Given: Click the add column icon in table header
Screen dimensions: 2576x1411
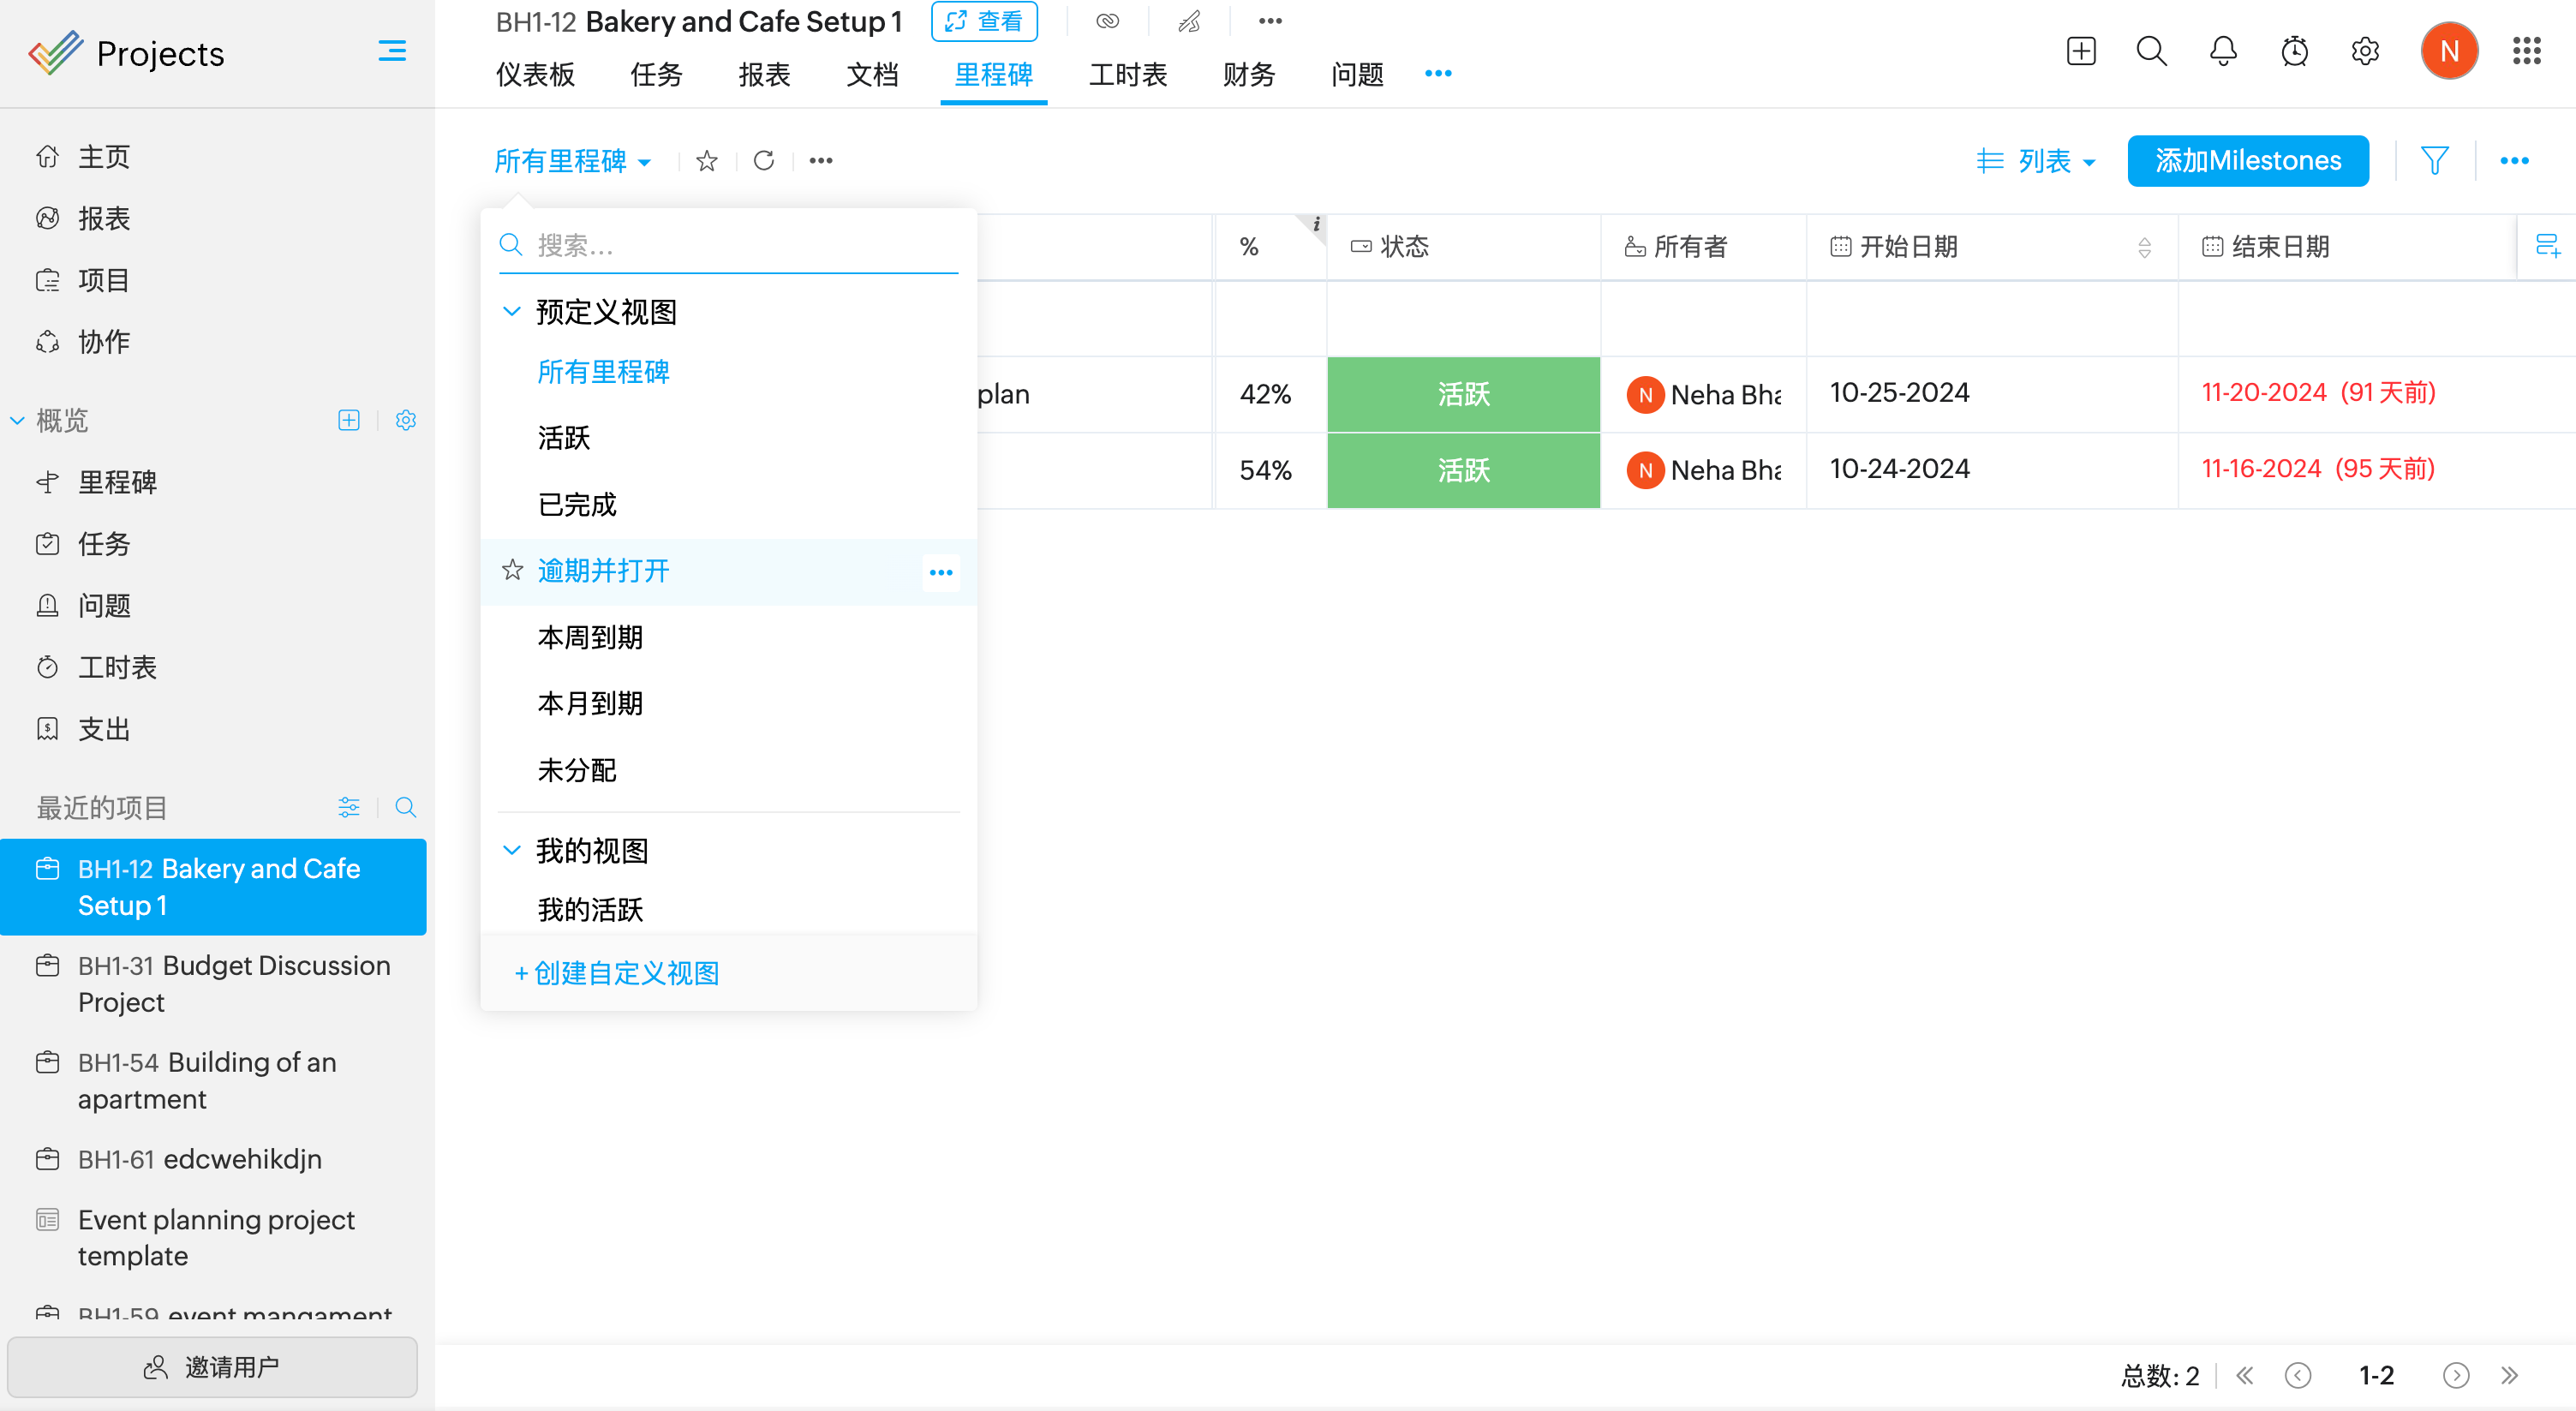Looking at the screenshot, I should (x=2547, y=246).
